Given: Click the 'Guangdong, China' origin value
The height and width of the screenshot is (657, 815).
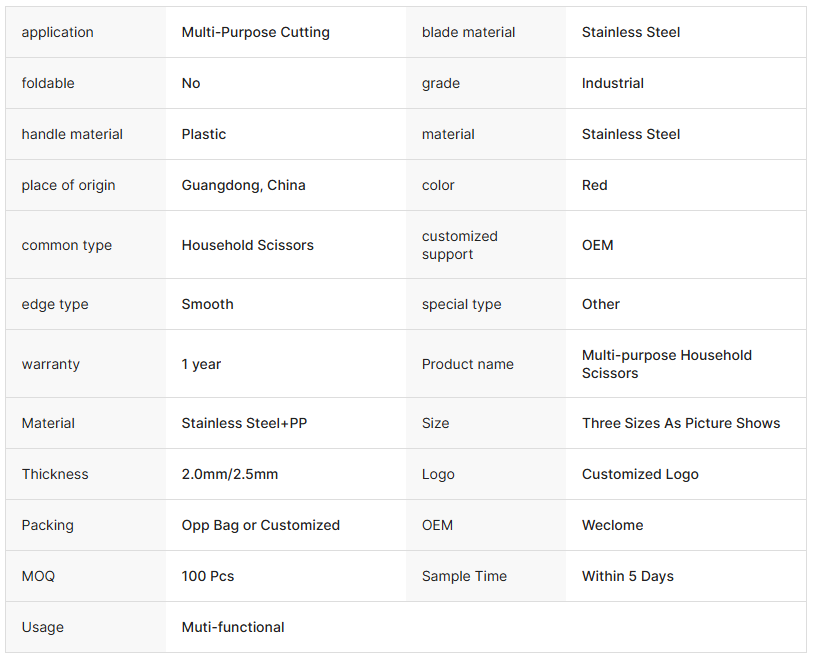Looking at the screenshot, I should (x=243, y=185).
